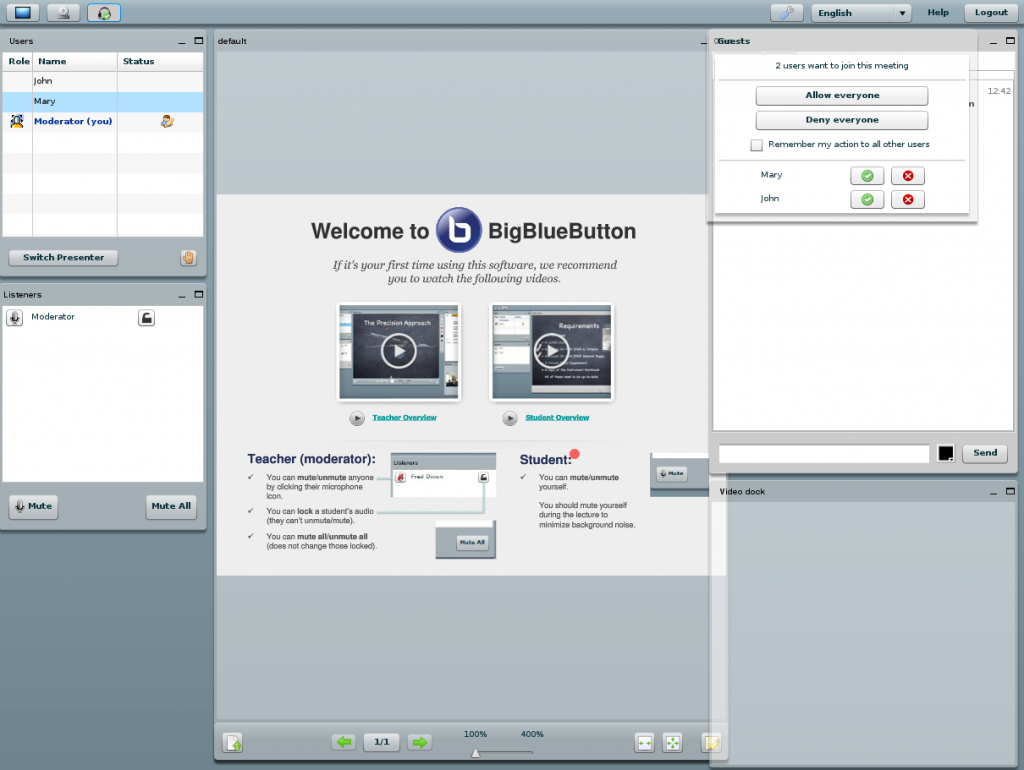1024x770 pixels.
Task: Click the Status column header
Action: 161,61
